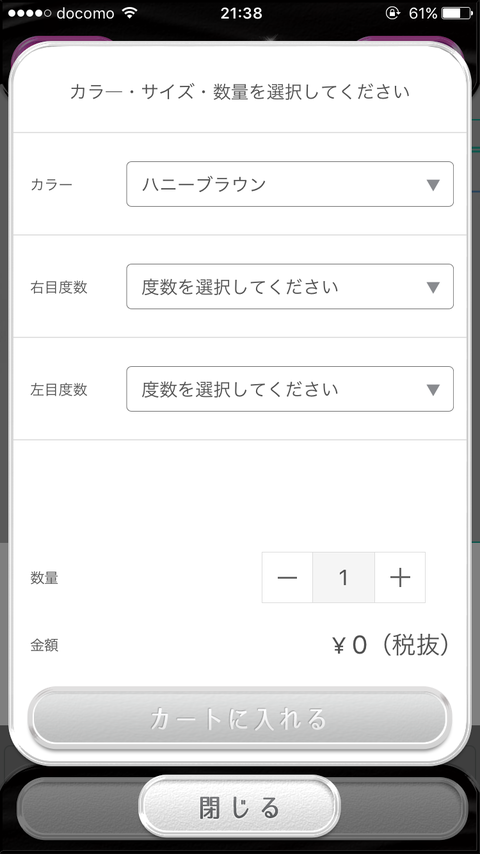Tap the 金額 price ¥0（税抜）text
The width and height of the screenshot is (480, 854).
coord(391,646)
